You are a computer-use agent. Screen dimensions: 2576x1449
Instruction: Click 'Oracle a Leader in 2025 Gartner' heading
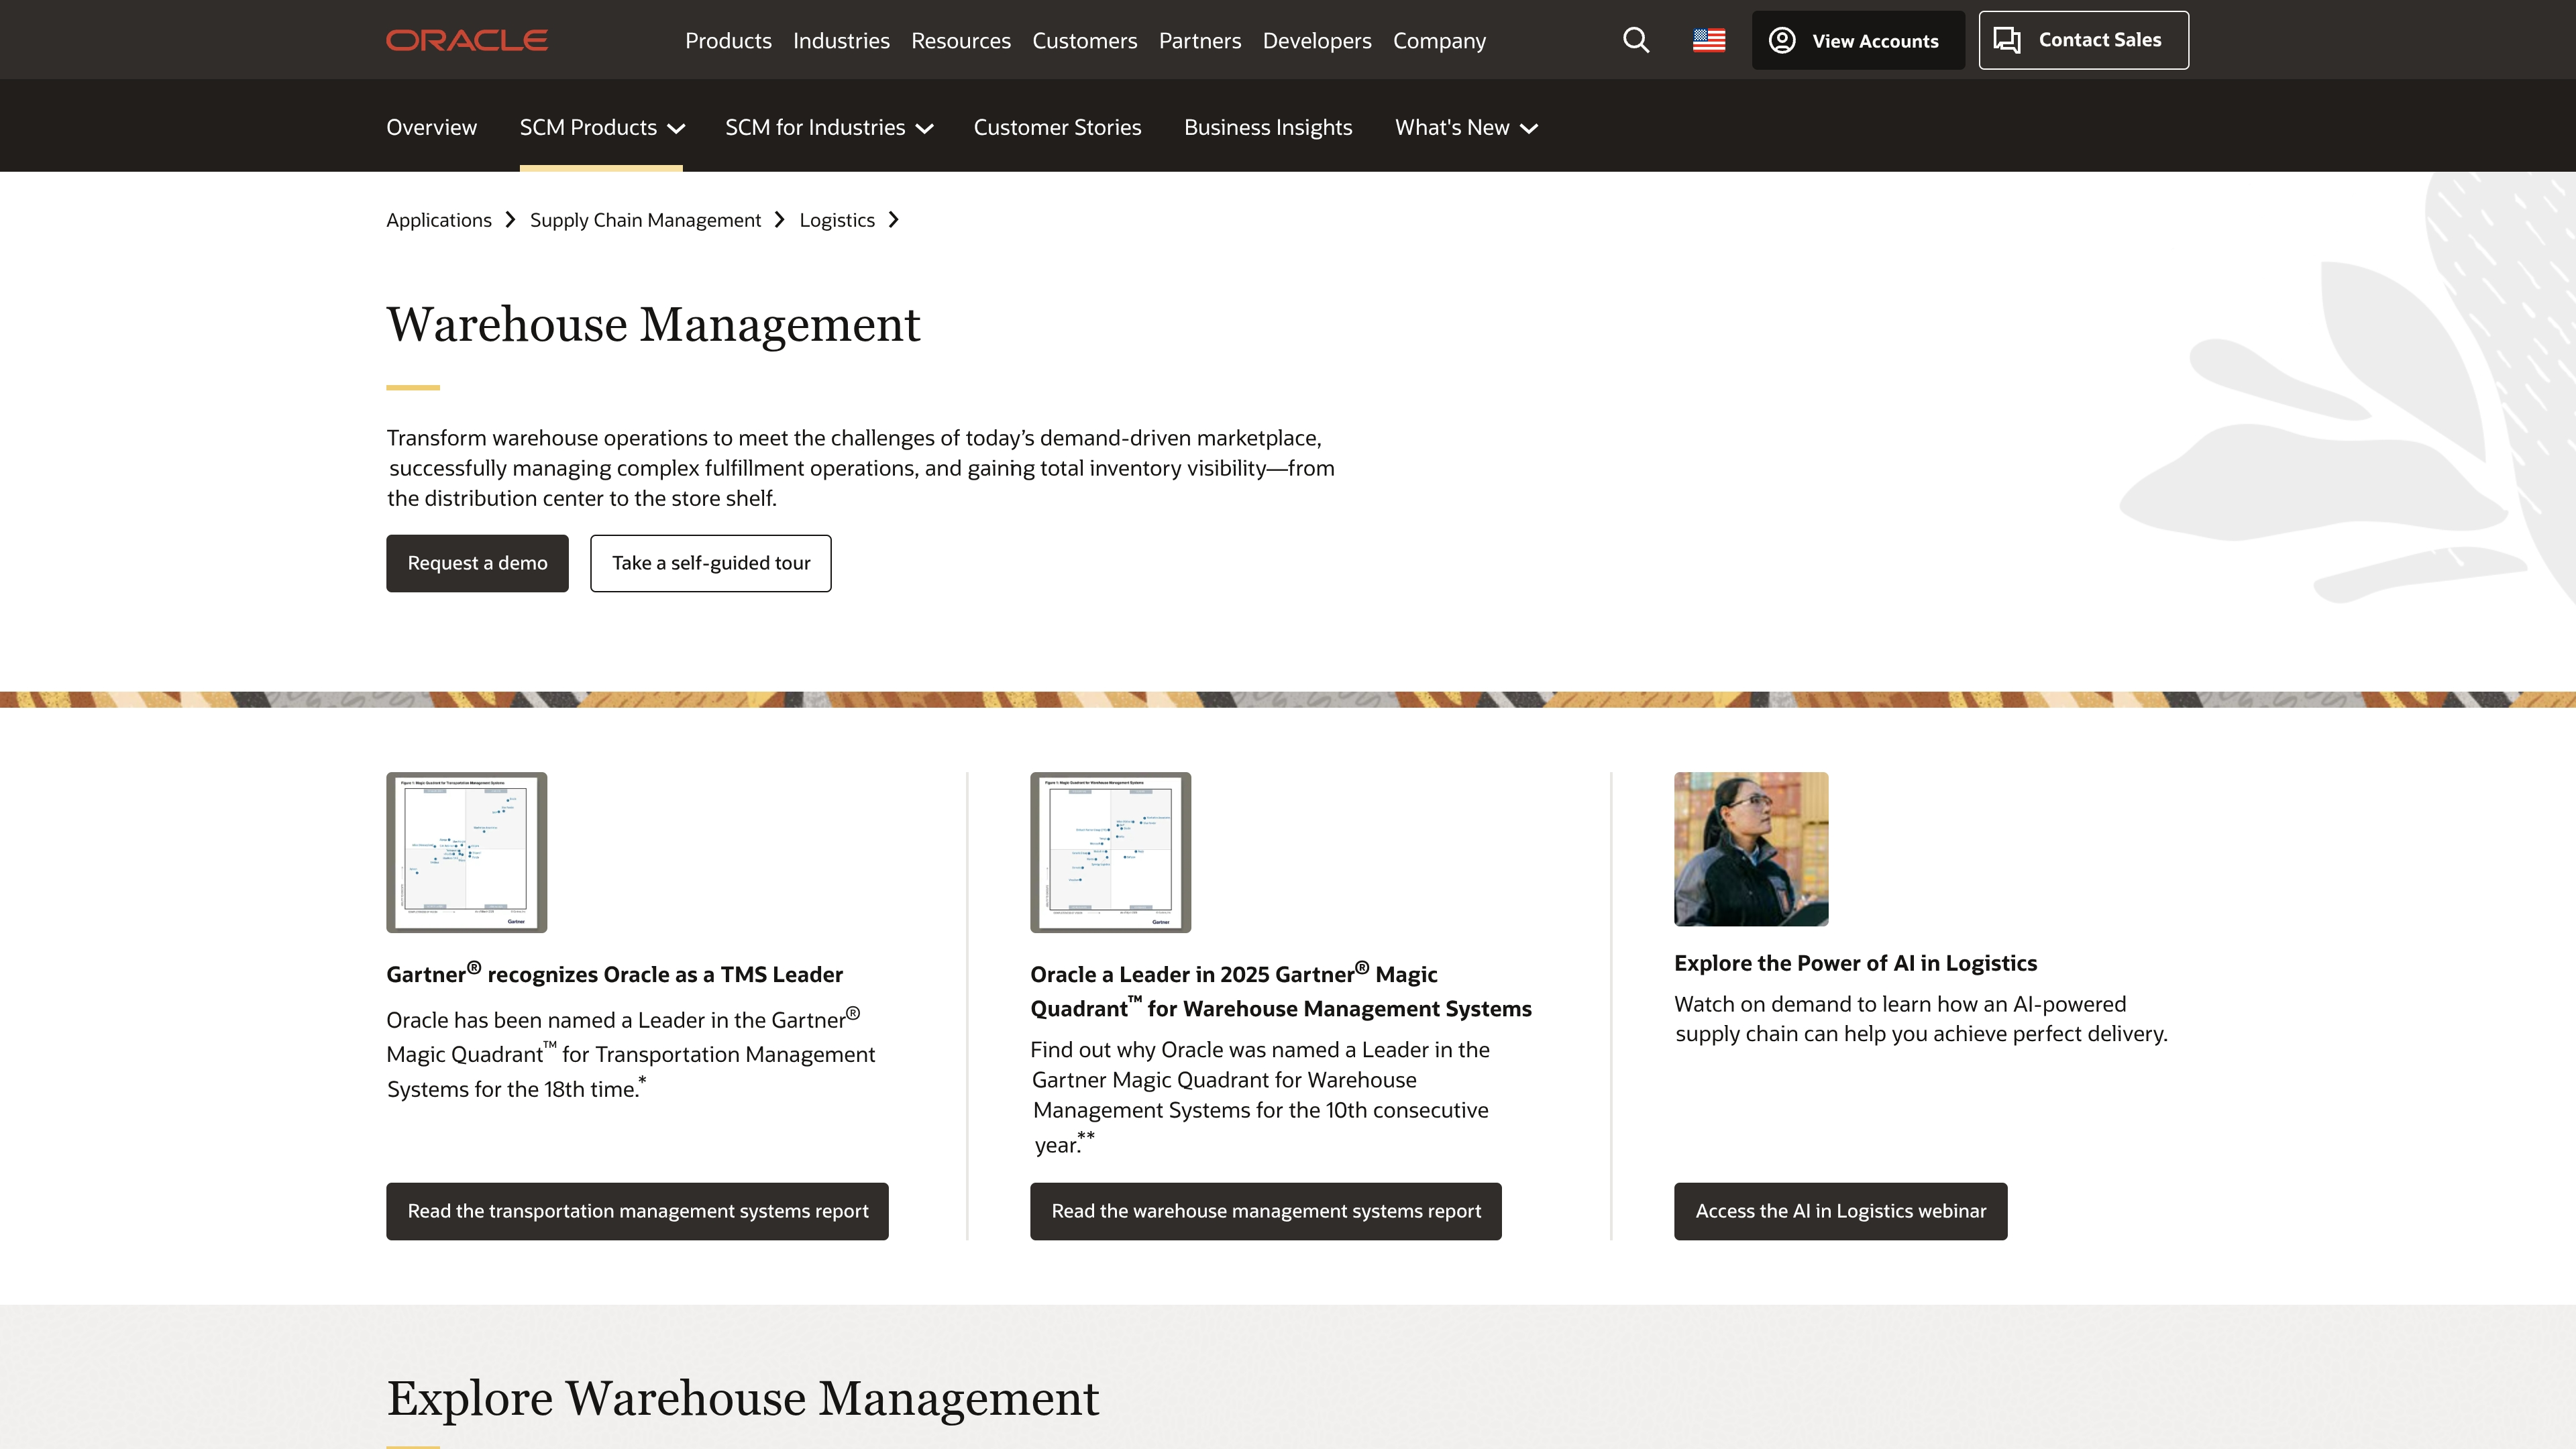tap(1280, 990)
